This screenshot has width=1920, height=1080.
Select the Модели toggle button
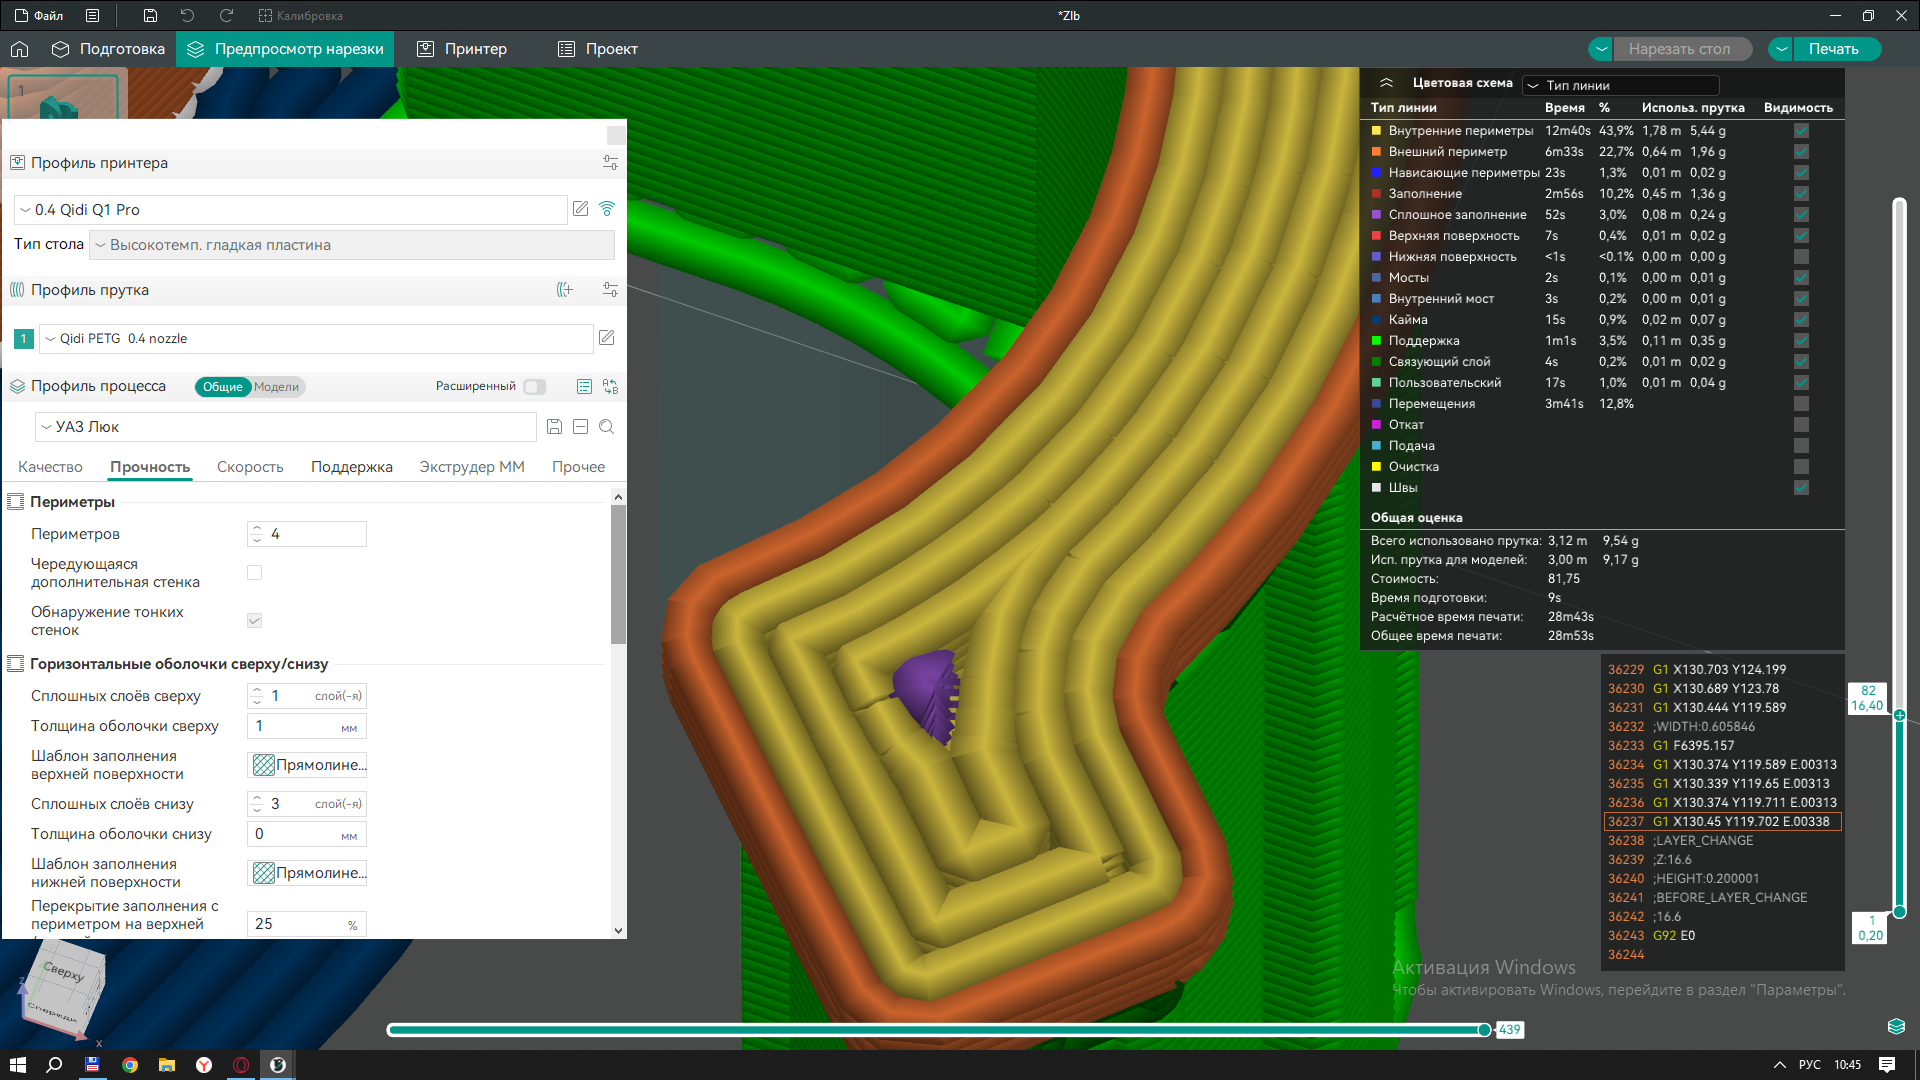[x=276, y=387]
